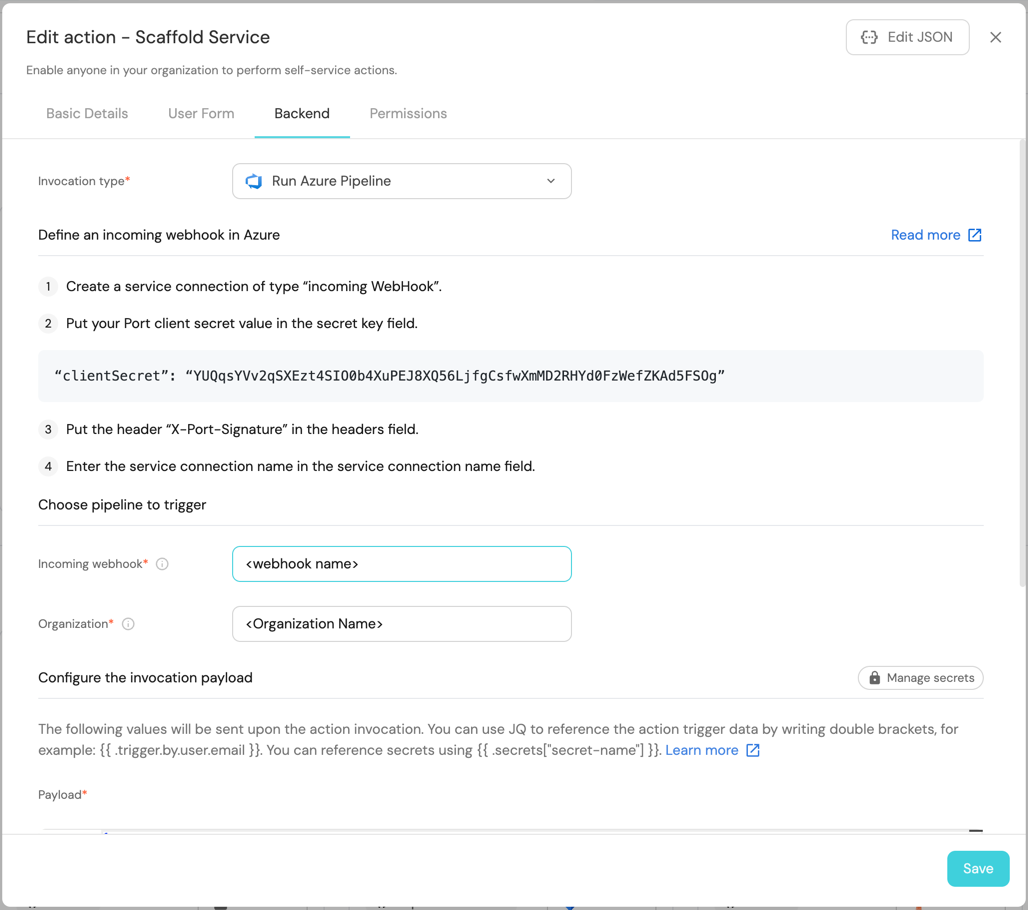Show the Organization info tooltip icon

click(128, 624)
